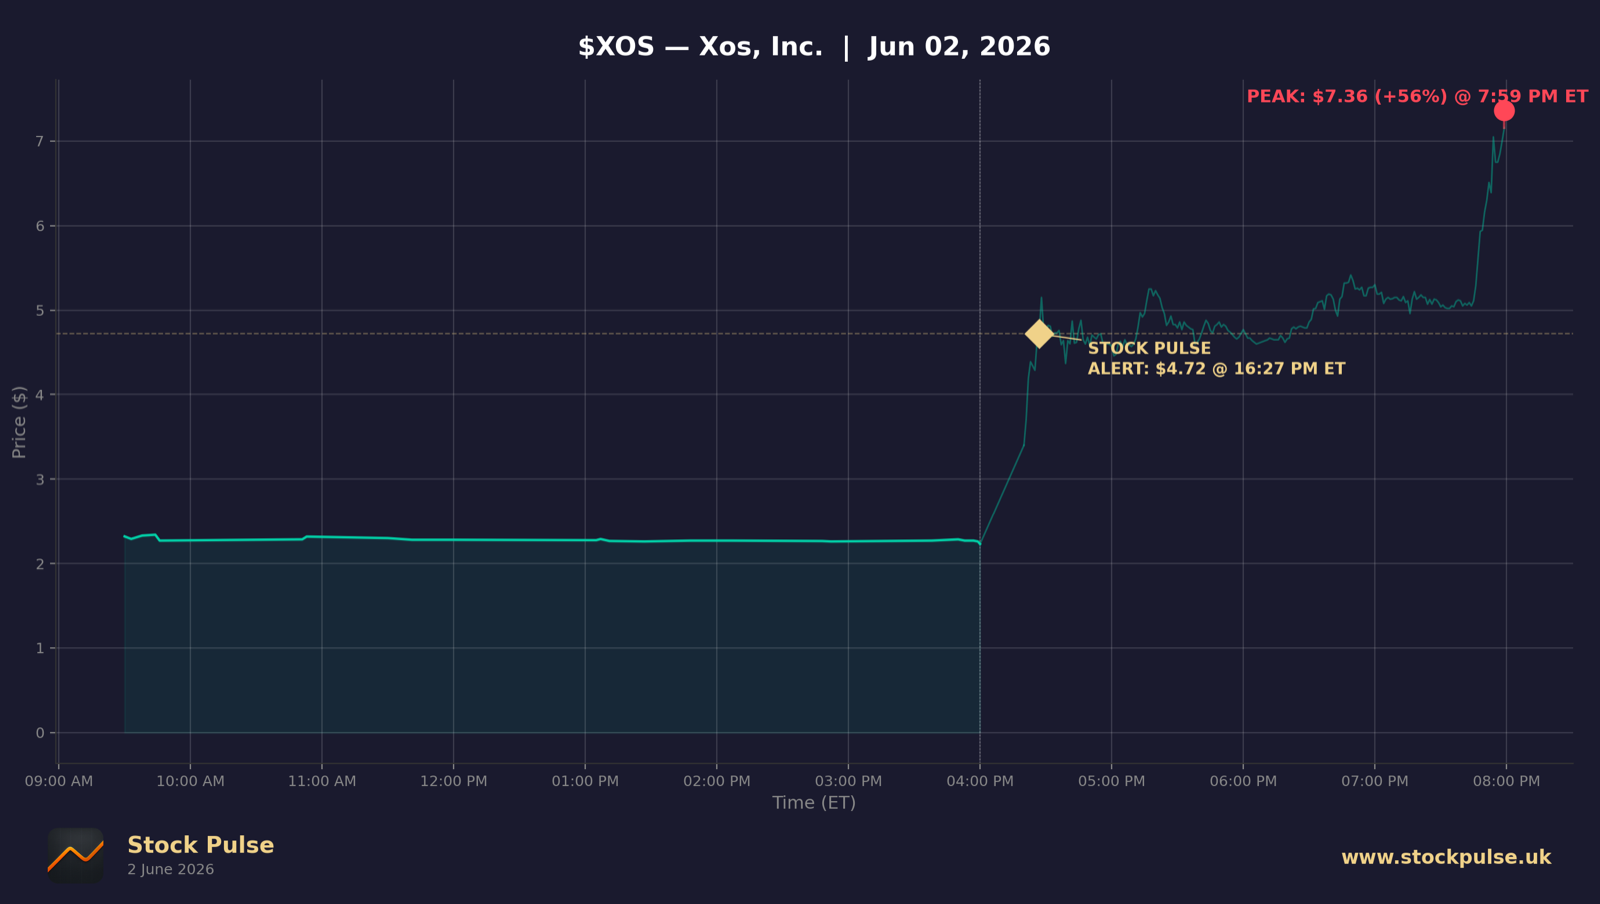The image size is (1600, 904).
Task: Open the www.stockpulse.uk link
Action: (x=1446, y=857)
